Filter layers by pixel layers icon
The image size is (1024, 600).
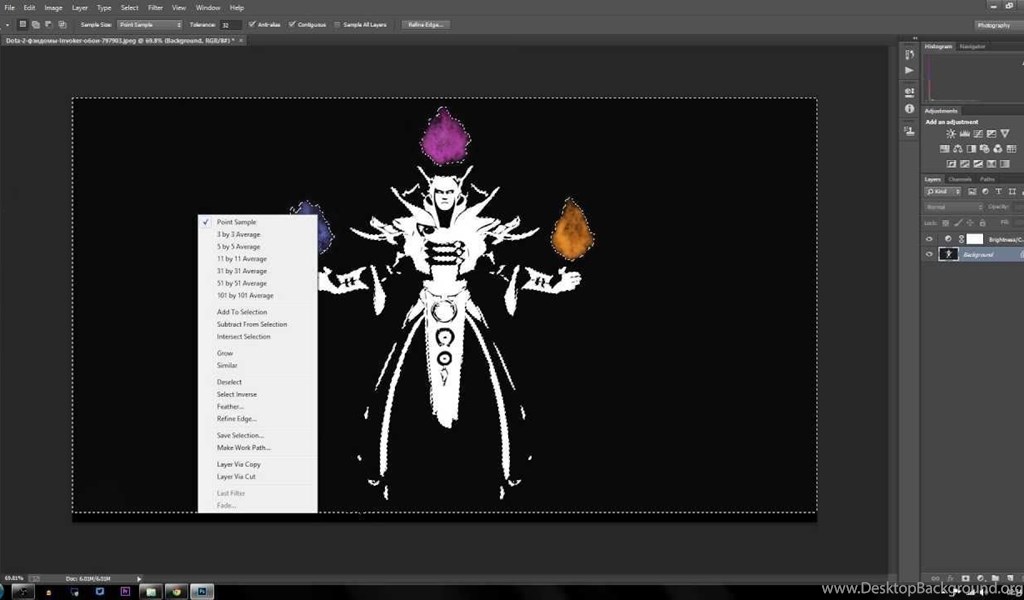point(972,191)
